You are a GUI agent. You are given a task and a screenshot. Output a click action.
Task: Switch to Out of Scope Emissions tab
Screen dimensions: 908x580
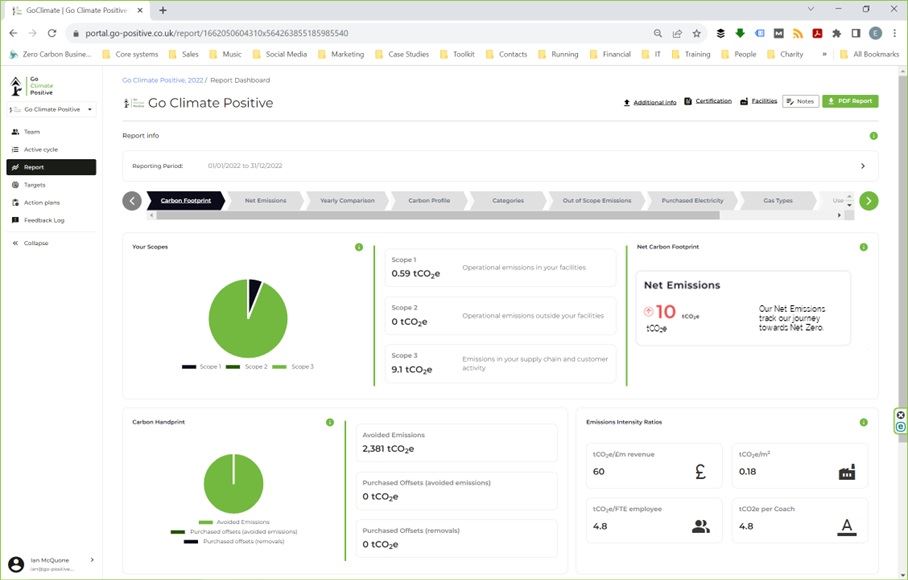tap(596, 201)
